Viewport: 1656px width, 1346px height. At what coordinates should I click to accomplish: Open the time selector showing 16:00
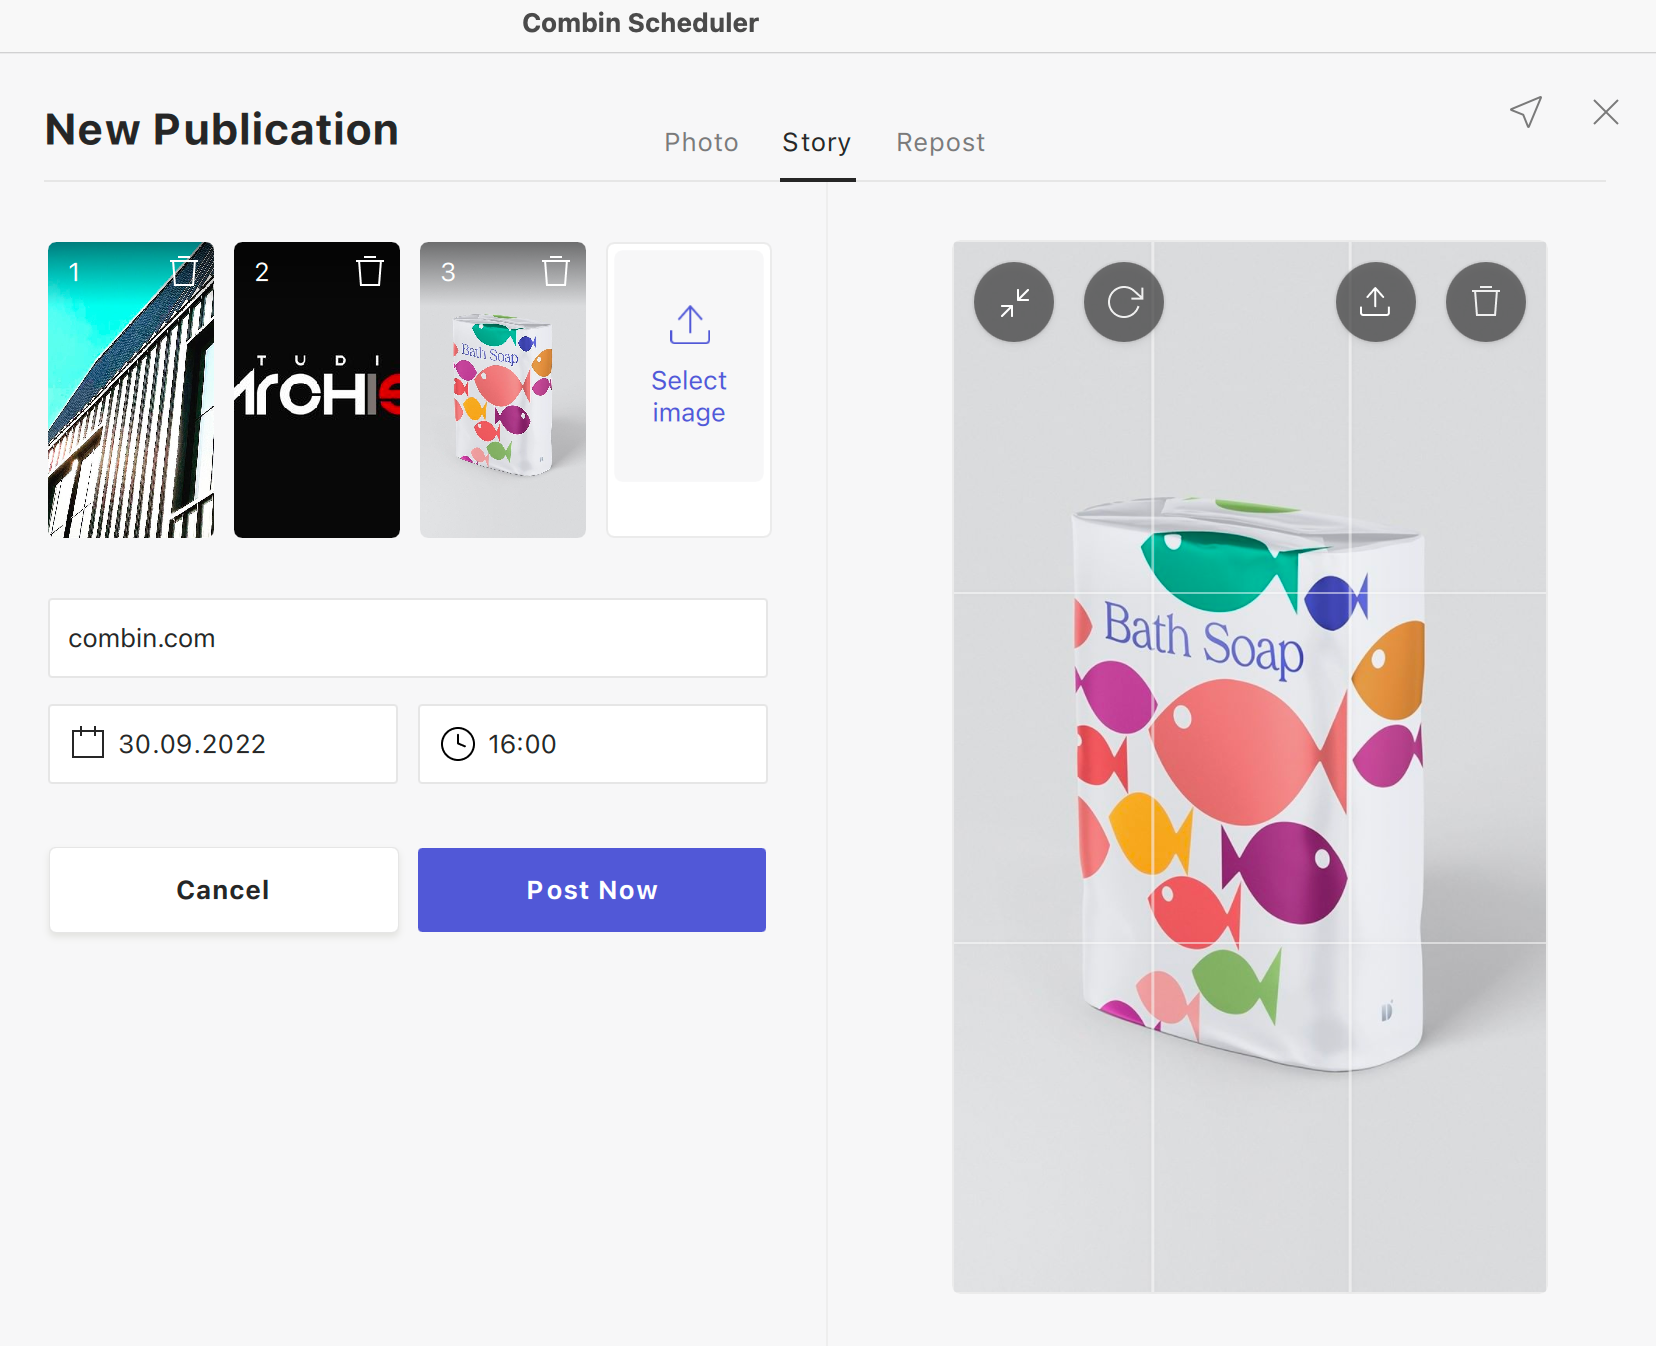(x=592, y=743)
